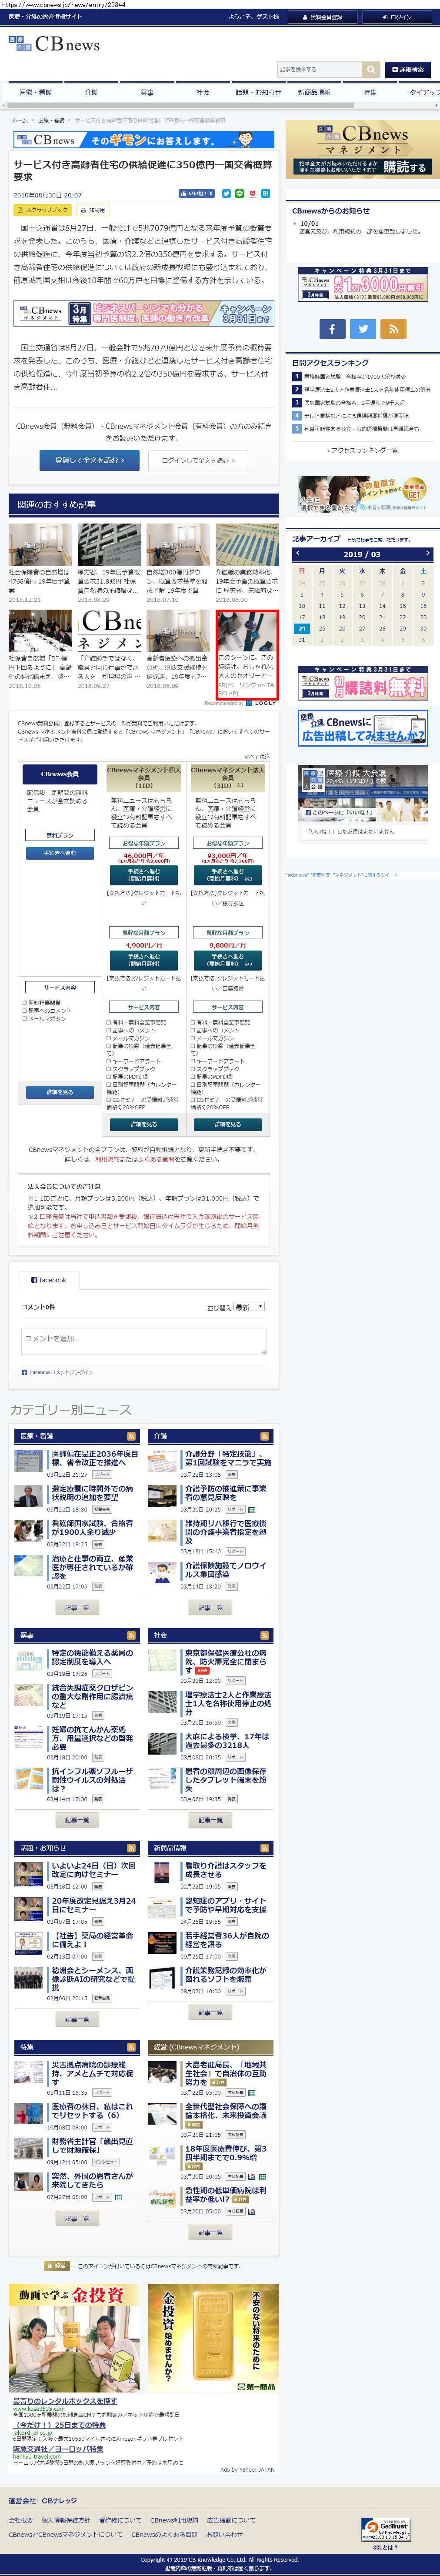Viewport: 440px width, 2576px height.
Task: Open the sidebar Facebook icon button
Action: 332,329
